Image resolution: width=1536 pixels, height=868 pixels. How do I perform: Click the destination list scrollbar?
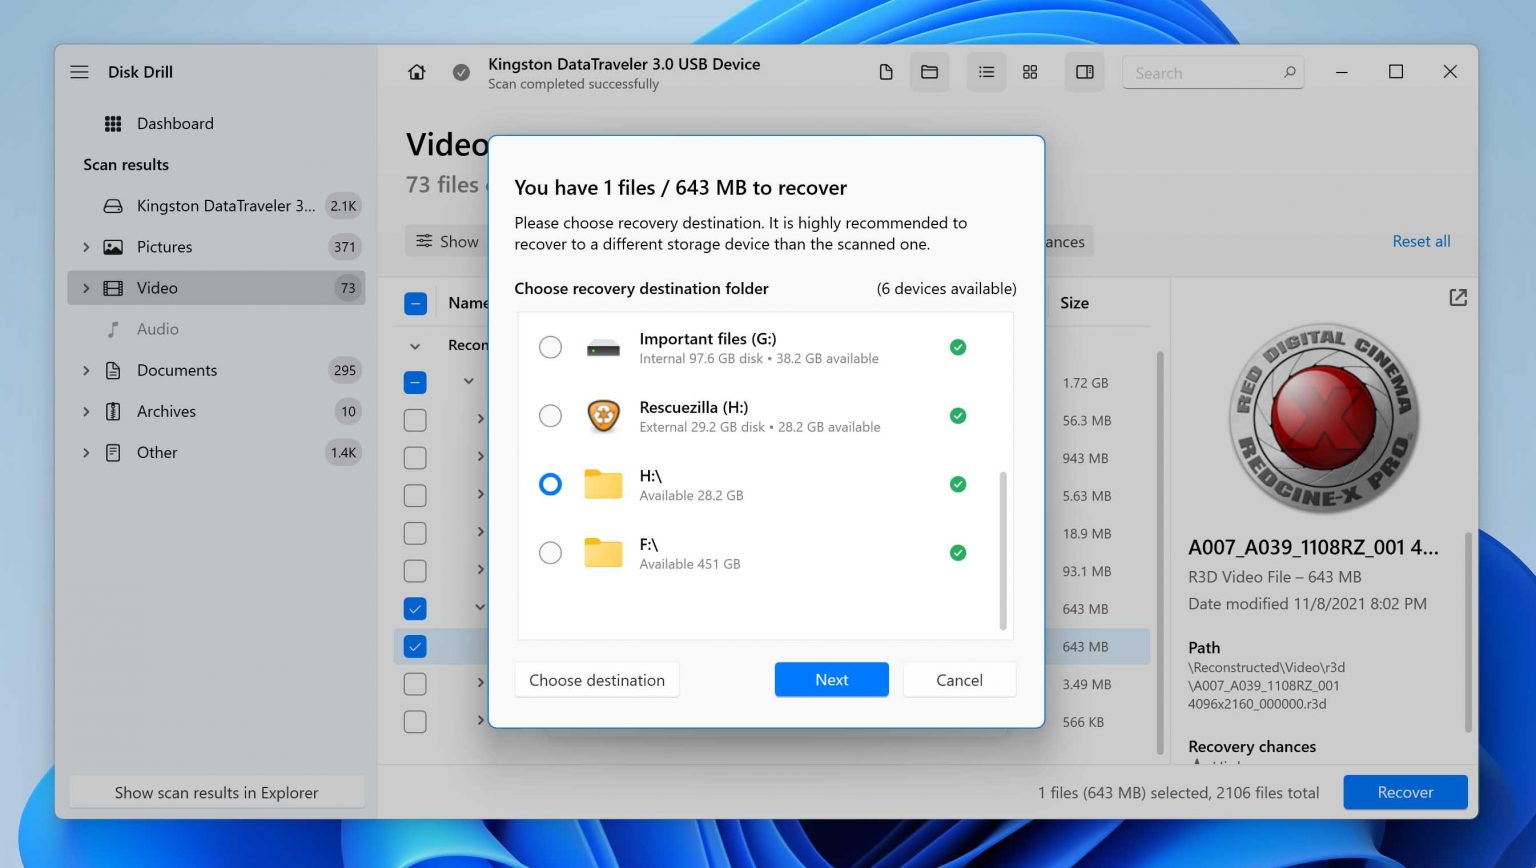1003,550
